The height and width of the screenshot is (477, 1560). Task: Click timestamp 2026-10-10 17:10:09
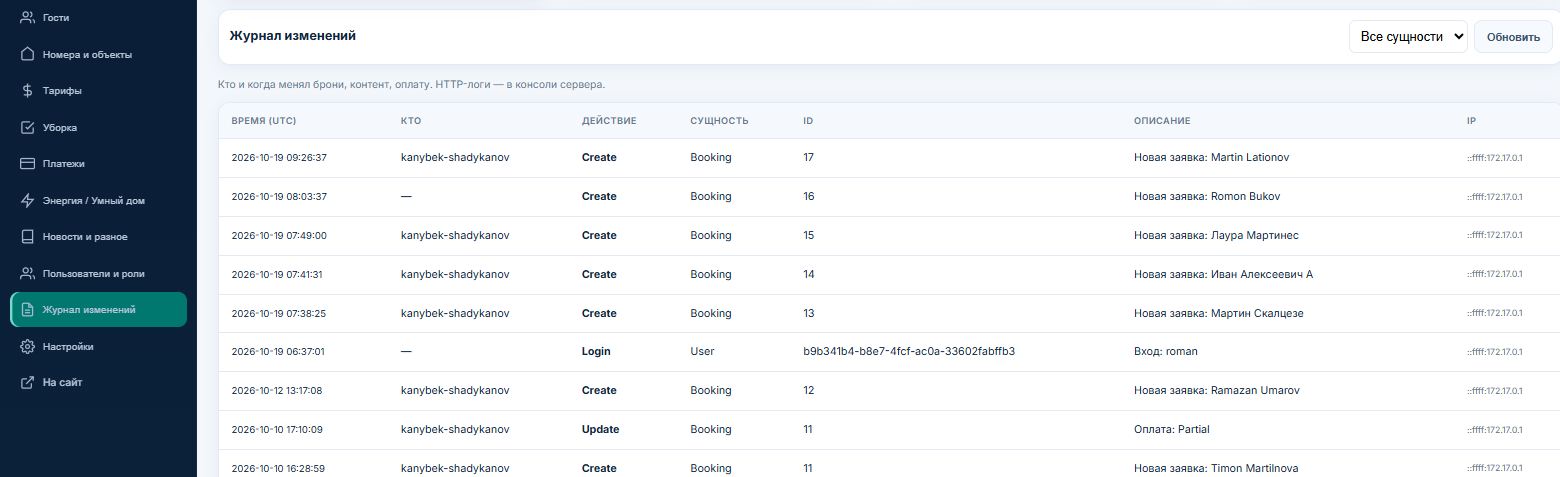tap(277, 430)
